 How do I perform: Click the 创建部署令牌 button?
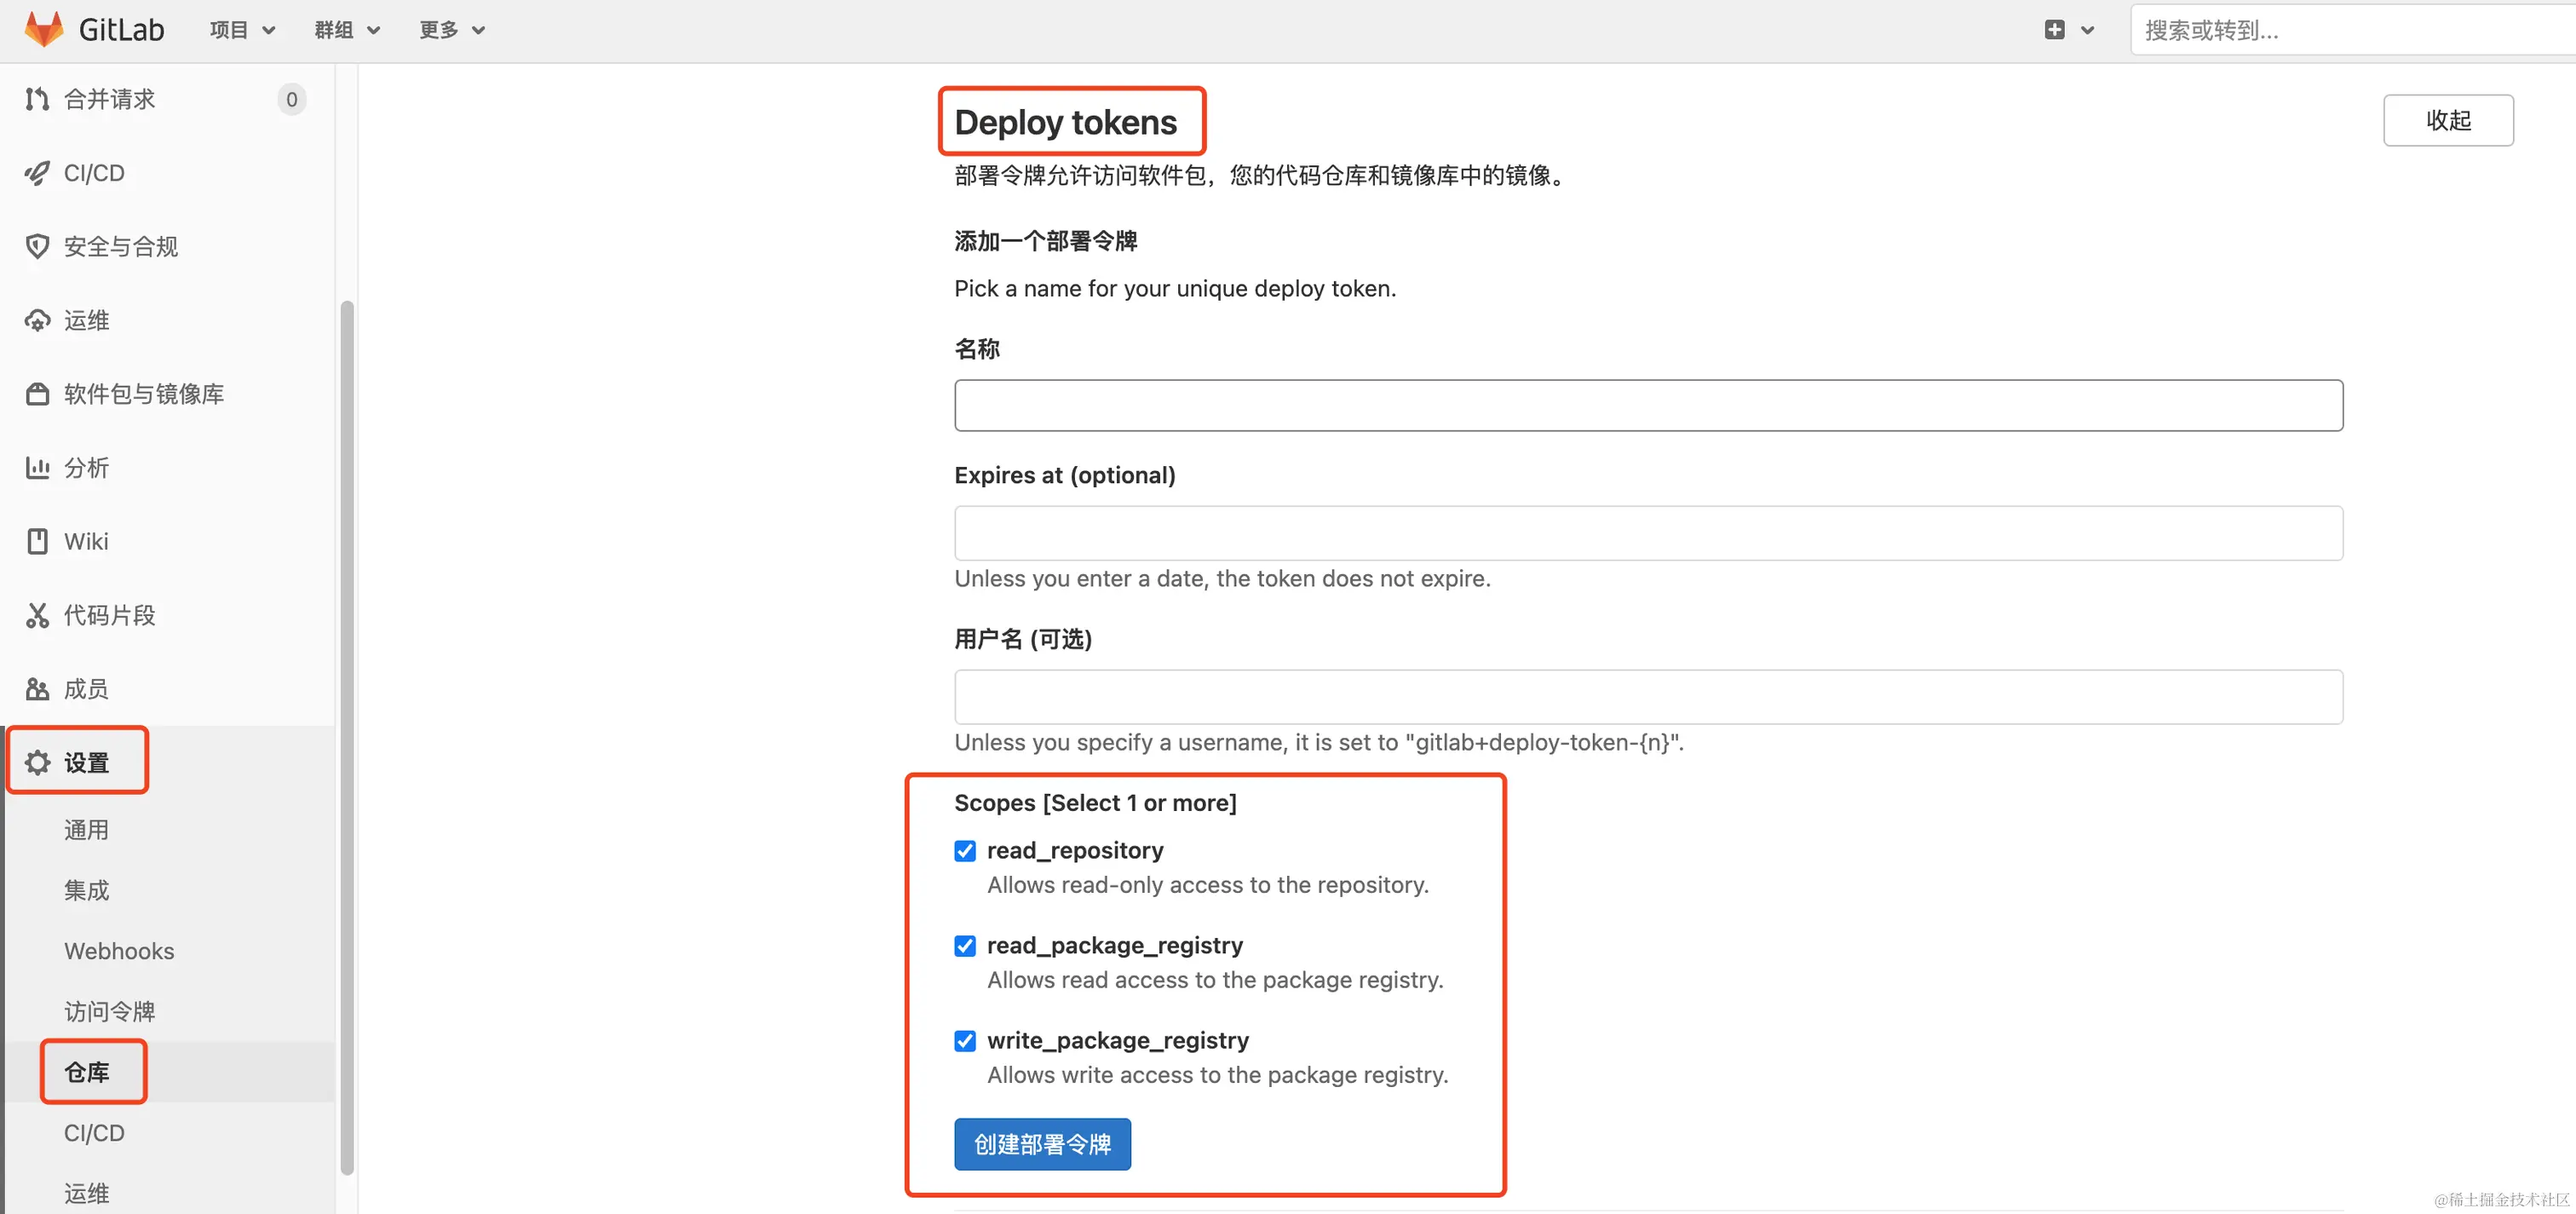click(x=1041, y=1144)
